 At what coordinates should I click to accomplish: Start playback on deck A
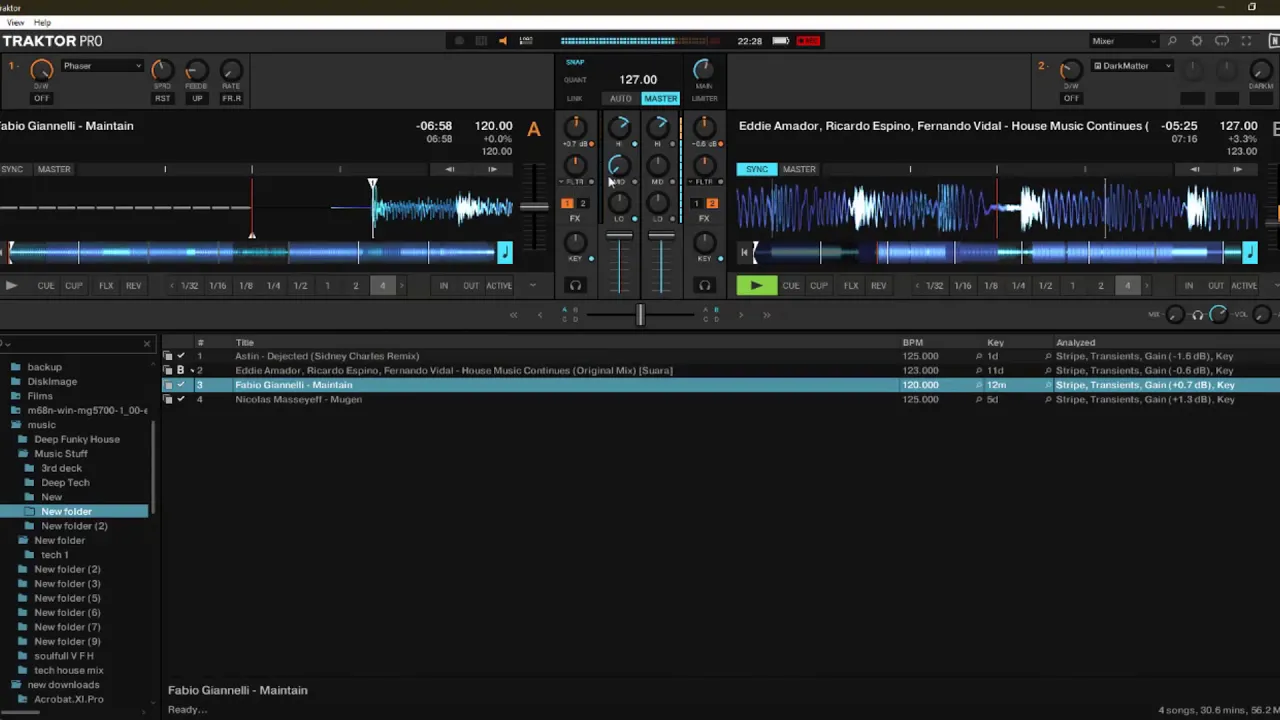(x=11, y=286)
